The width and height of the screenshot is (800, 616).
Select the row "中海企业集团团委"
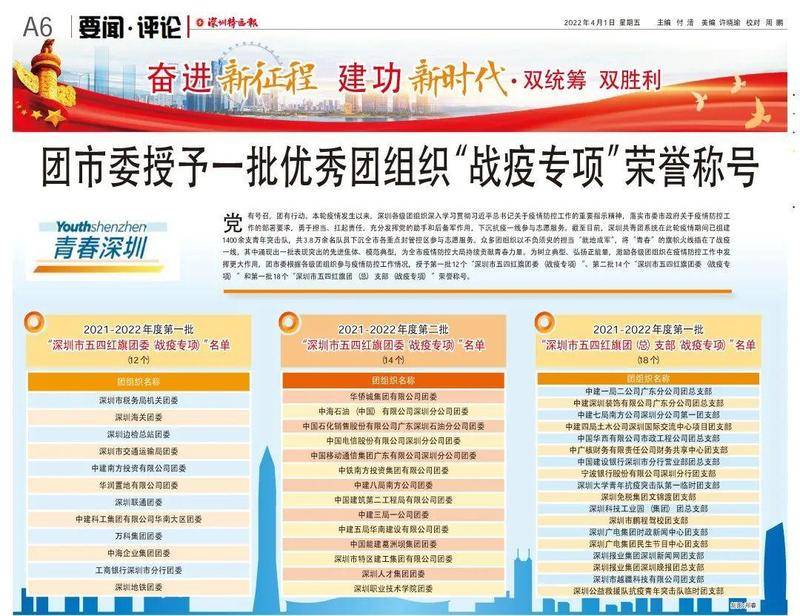pyautogui.click(x=138, y=553)
